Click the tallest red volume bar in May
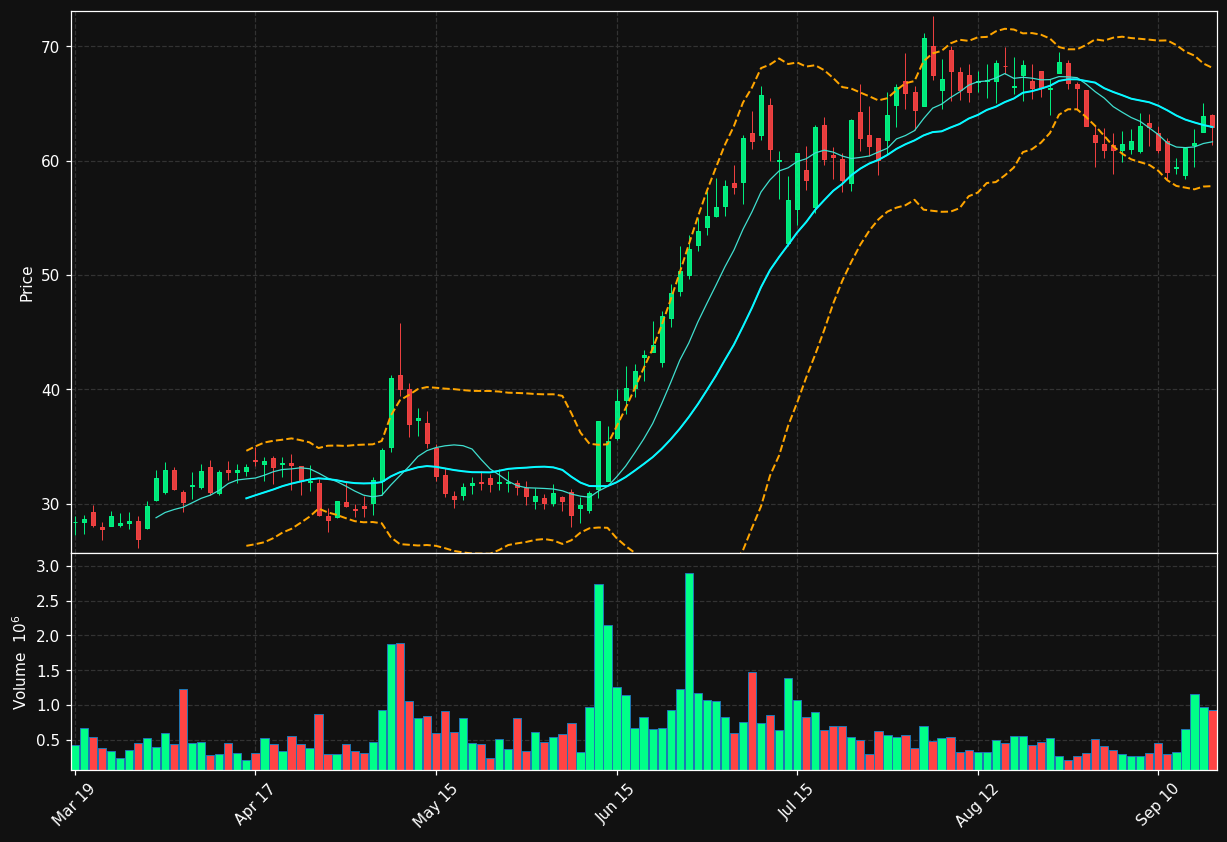This screenshot has height=842, width=1227. (x=400, y=706)
